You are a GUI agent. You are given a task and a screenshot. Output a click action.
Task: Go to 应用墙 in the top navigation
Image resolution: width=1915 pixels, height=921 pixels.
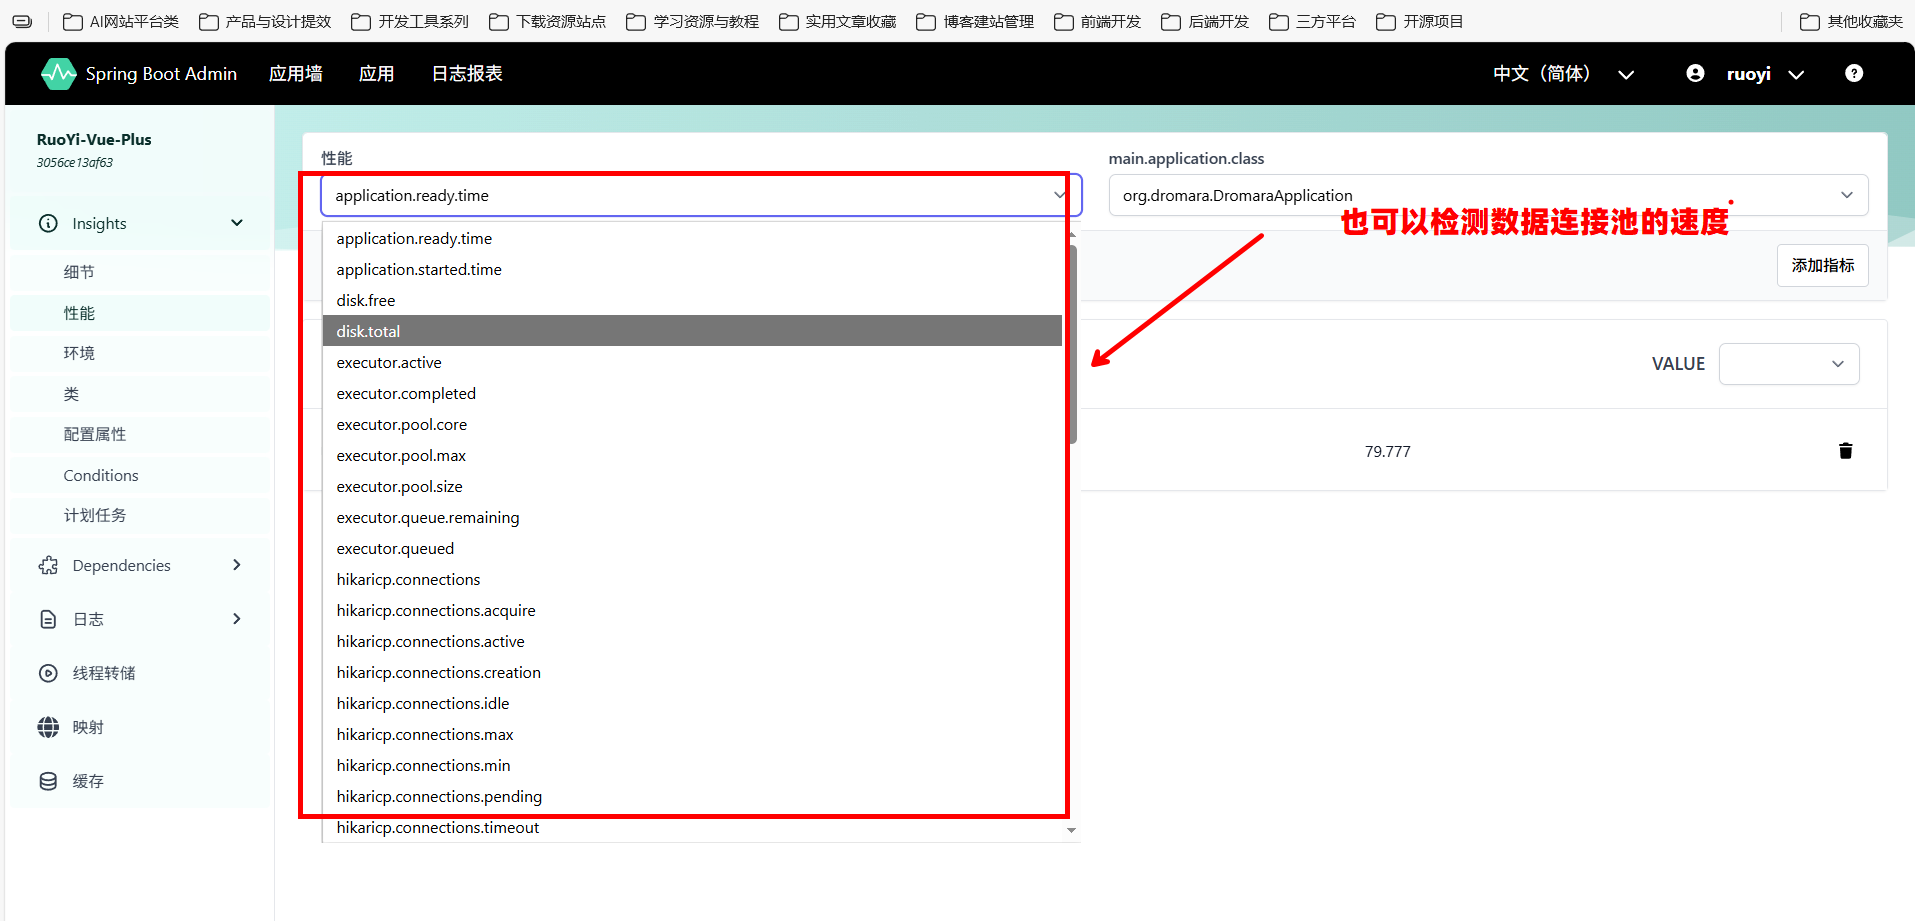[296, 74]
